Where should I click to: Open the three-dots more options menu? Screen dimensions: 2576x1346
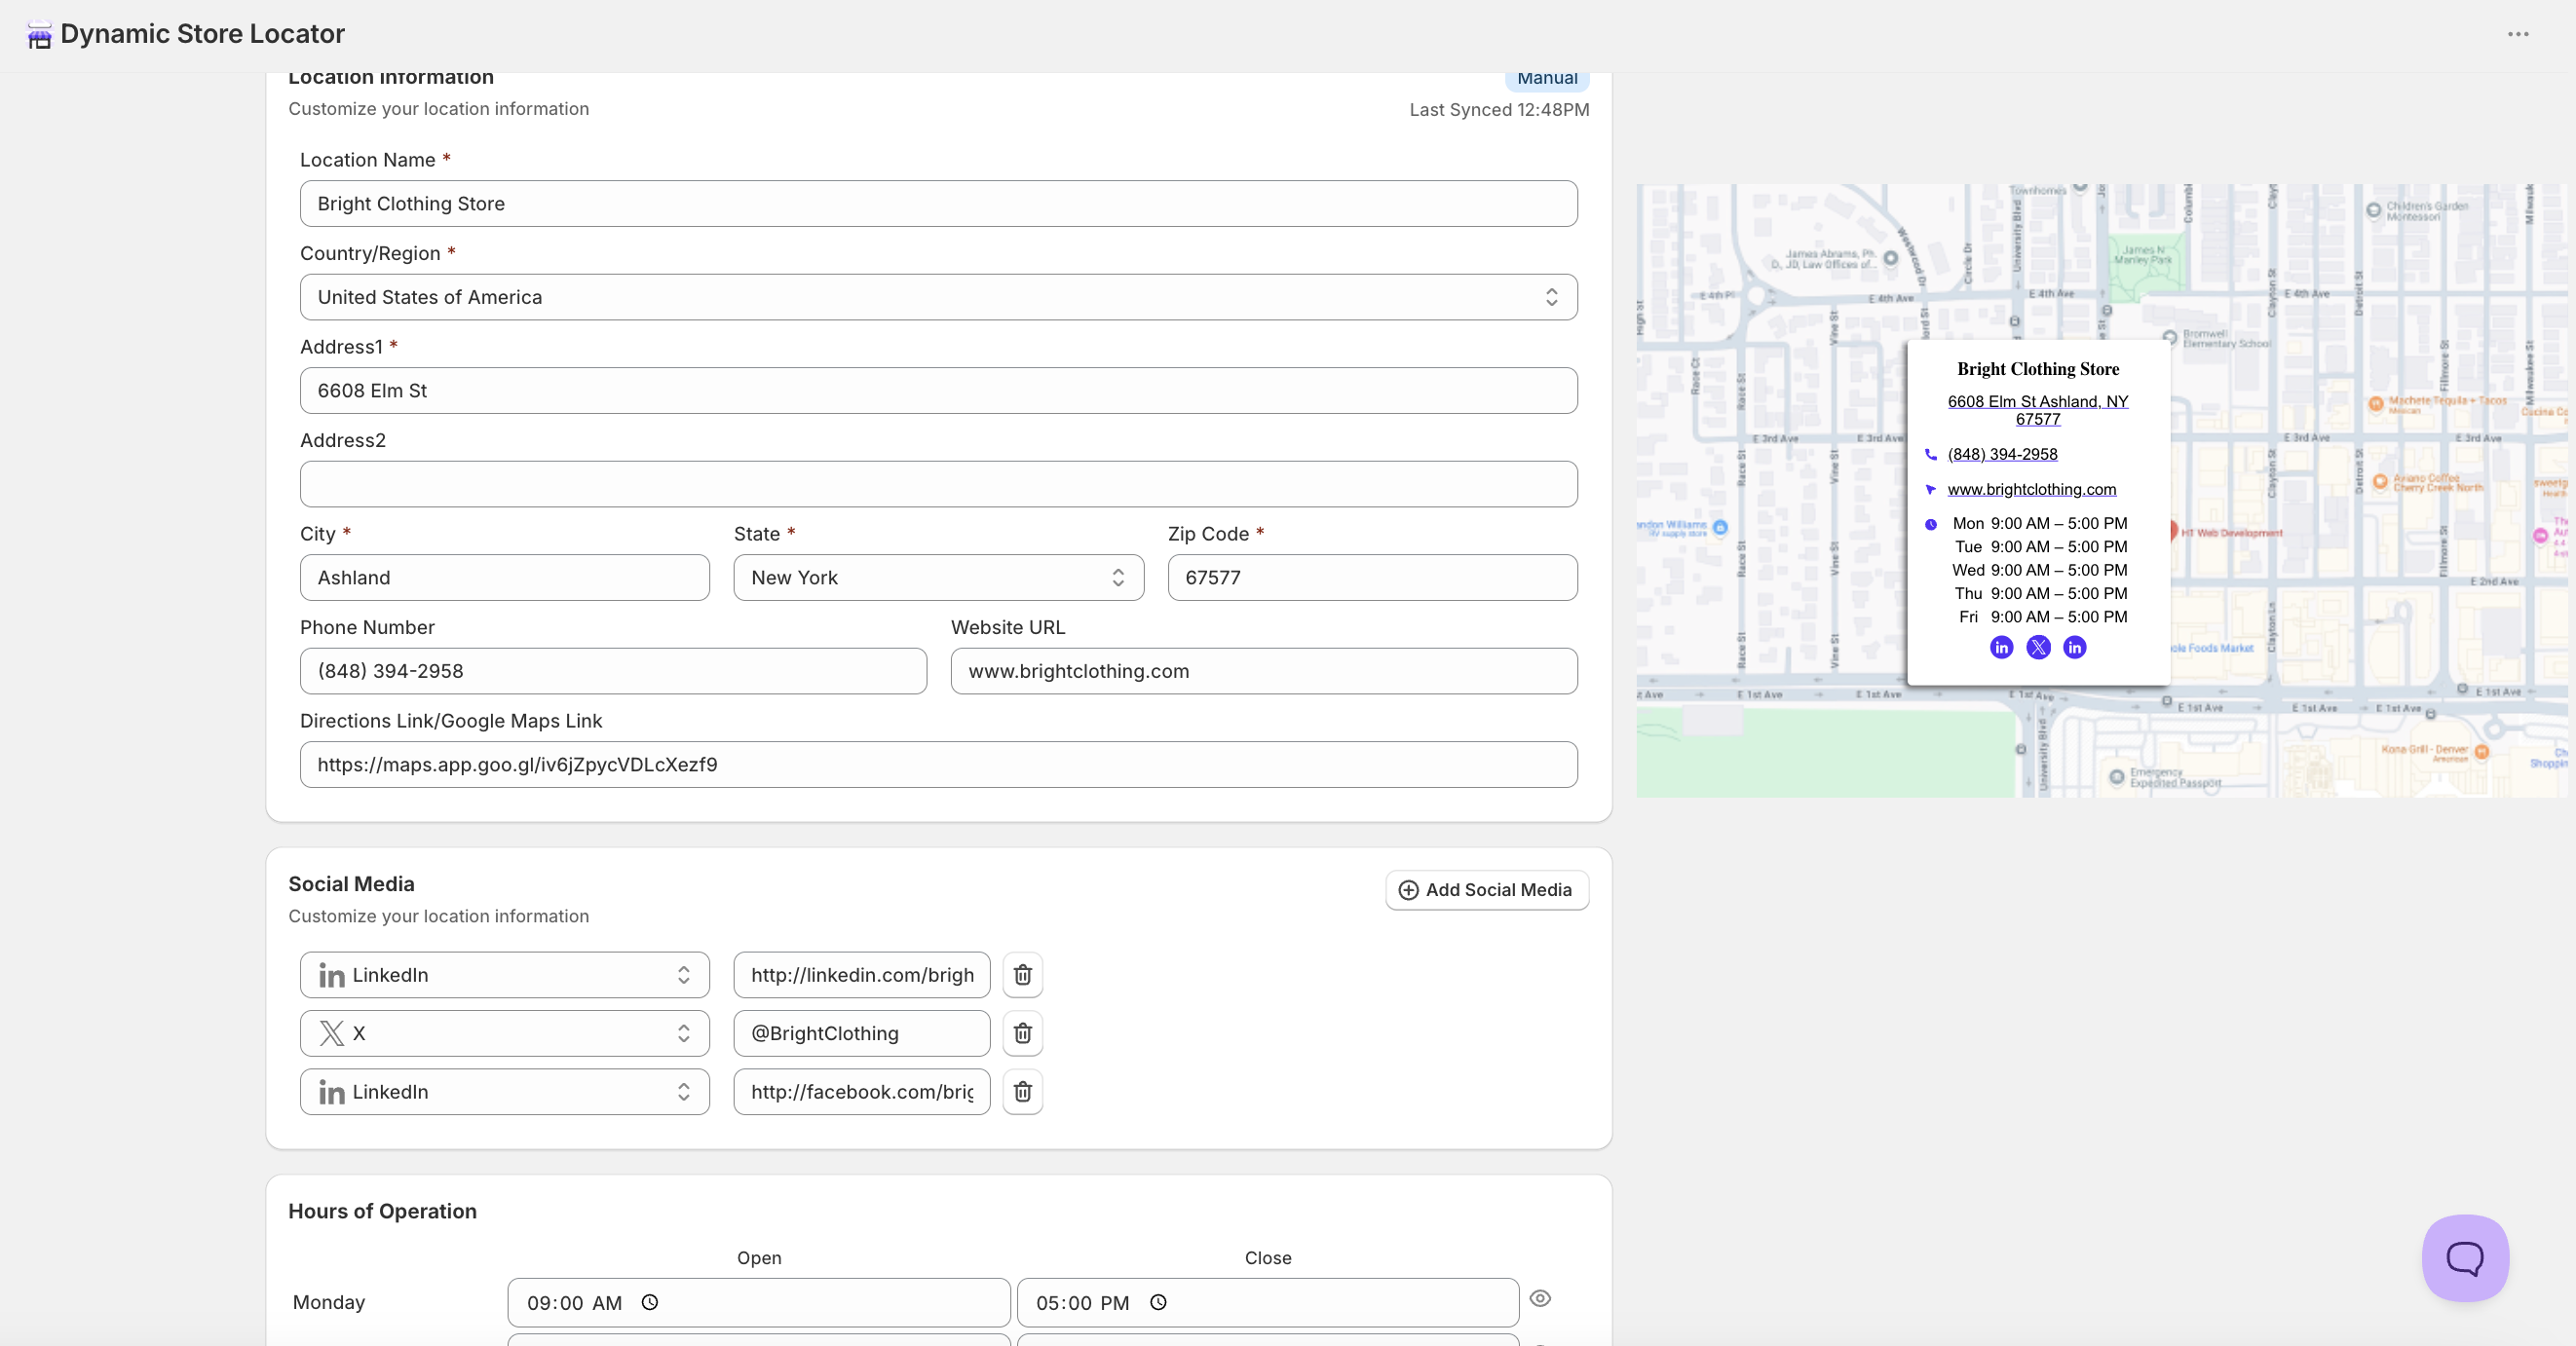(2518, 34)
